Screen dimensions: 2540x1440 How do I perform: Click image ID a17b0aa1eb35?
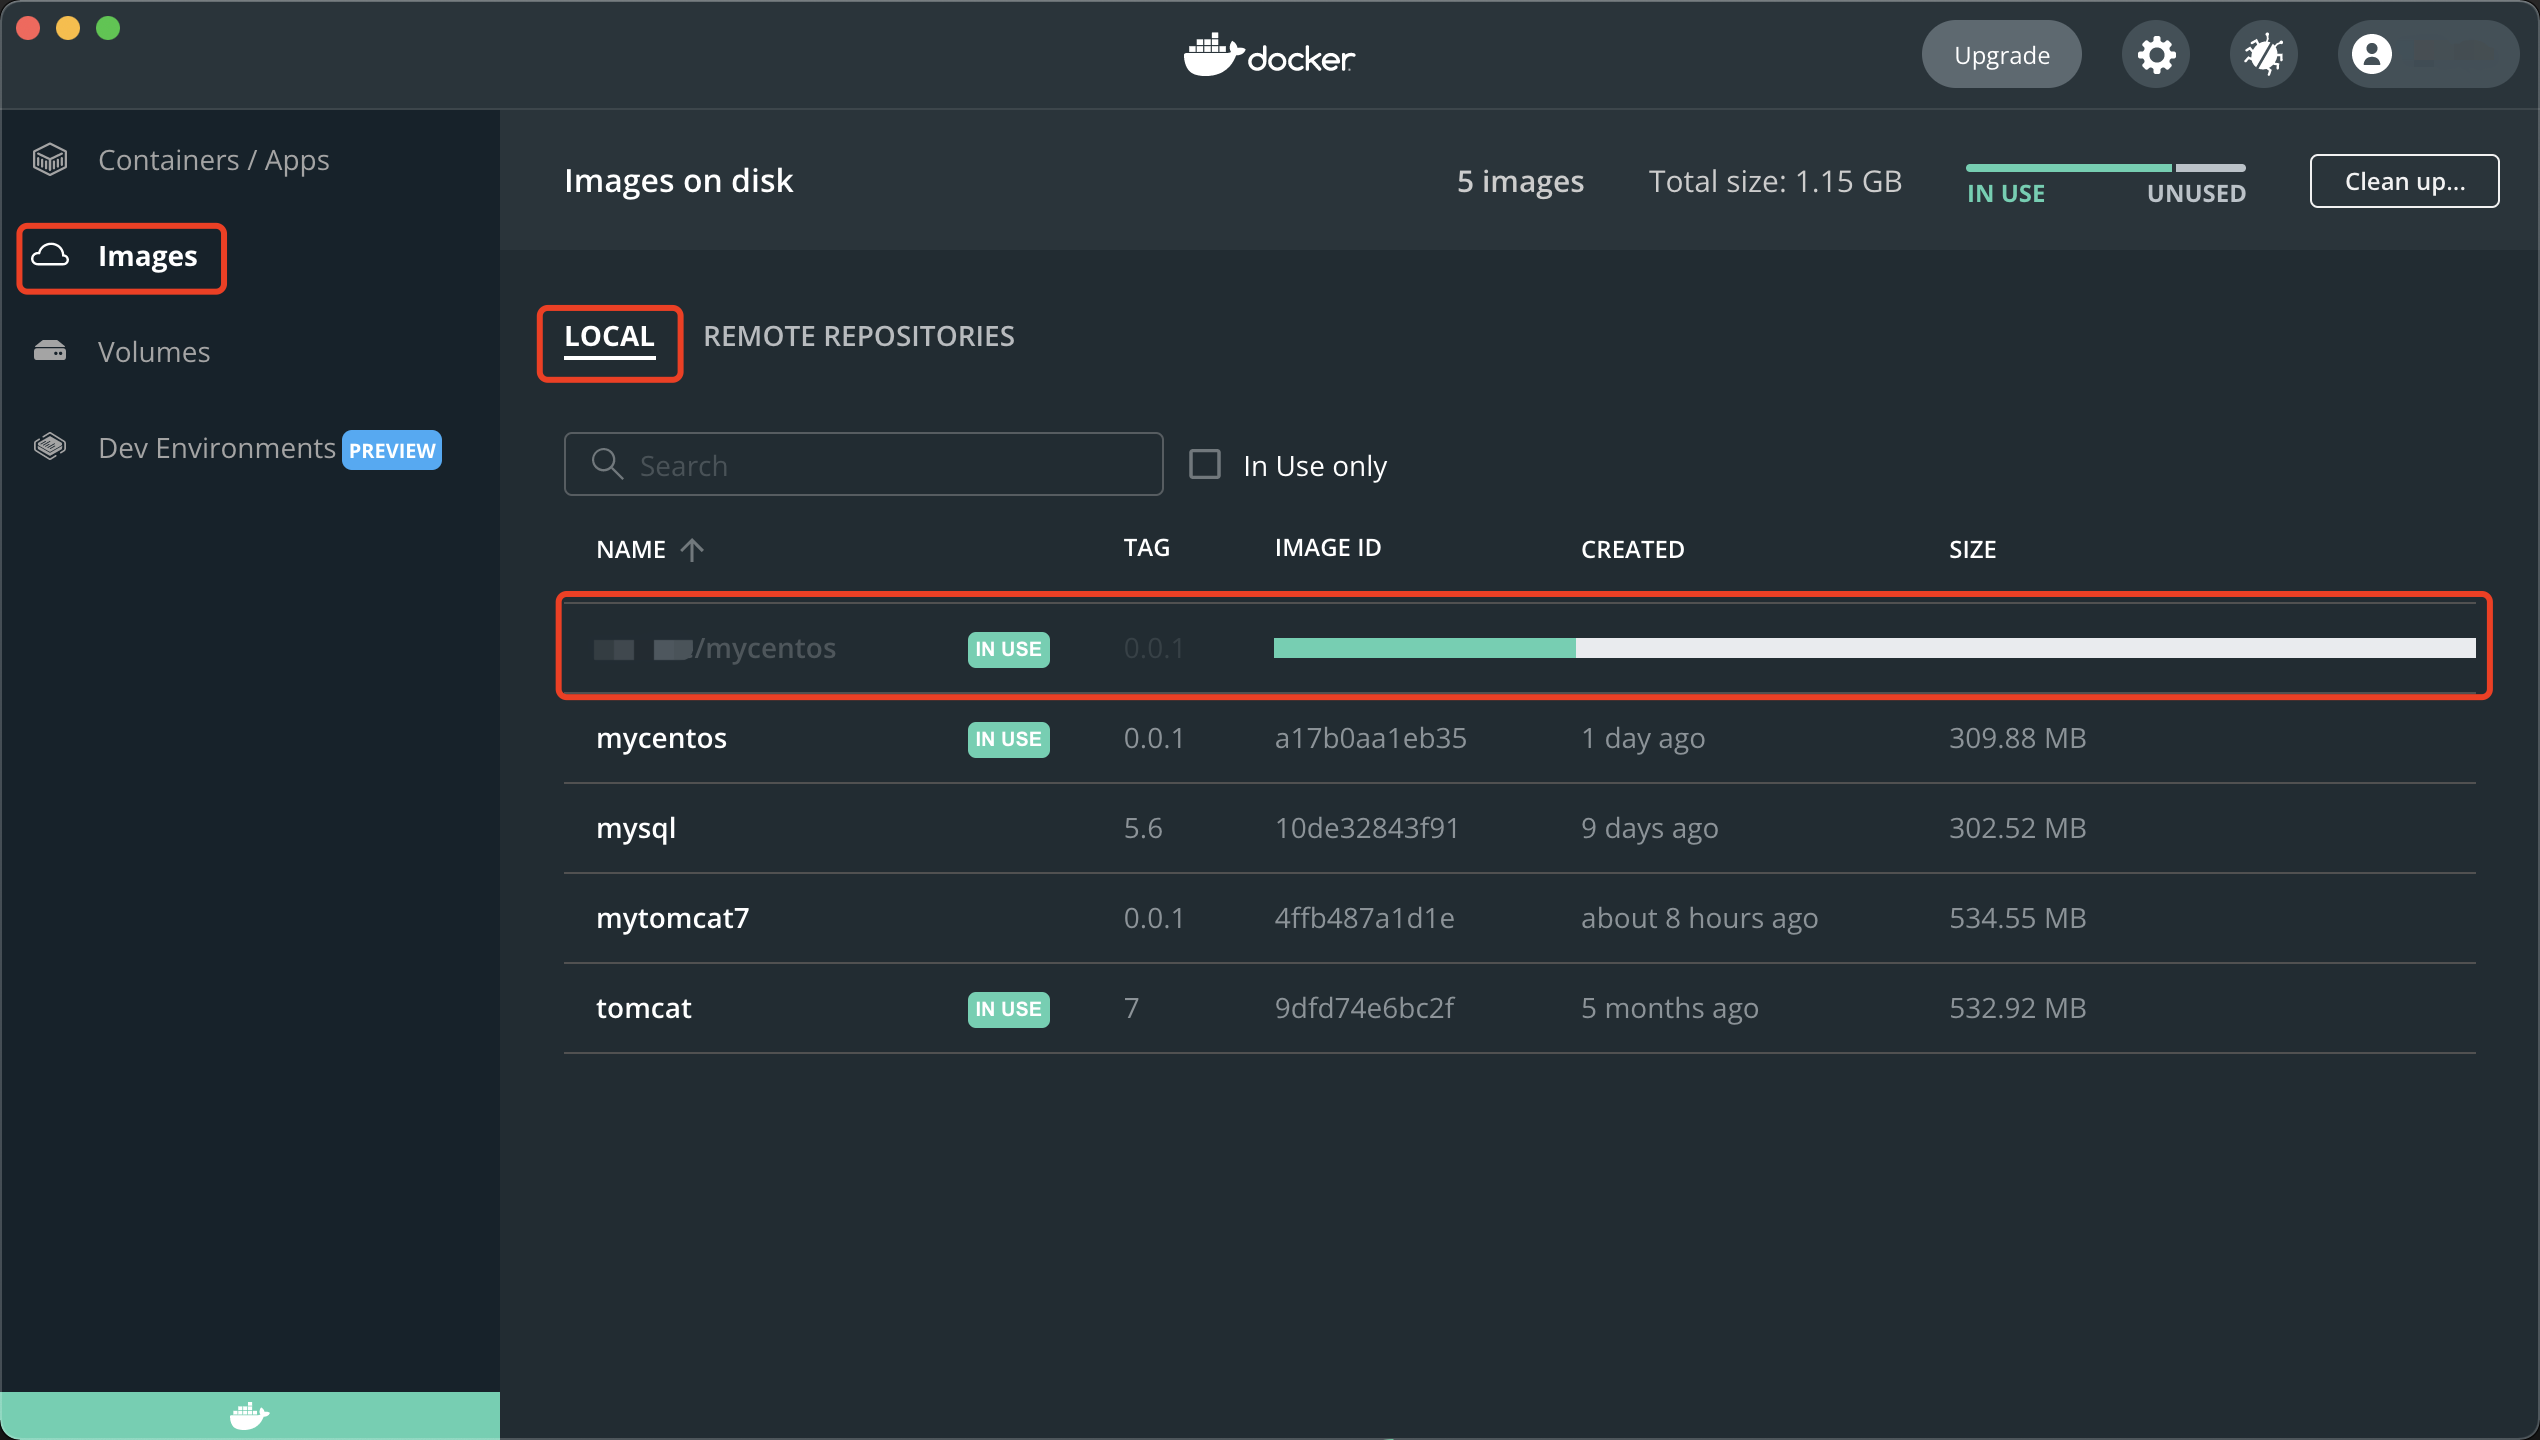pos(1370,738)
